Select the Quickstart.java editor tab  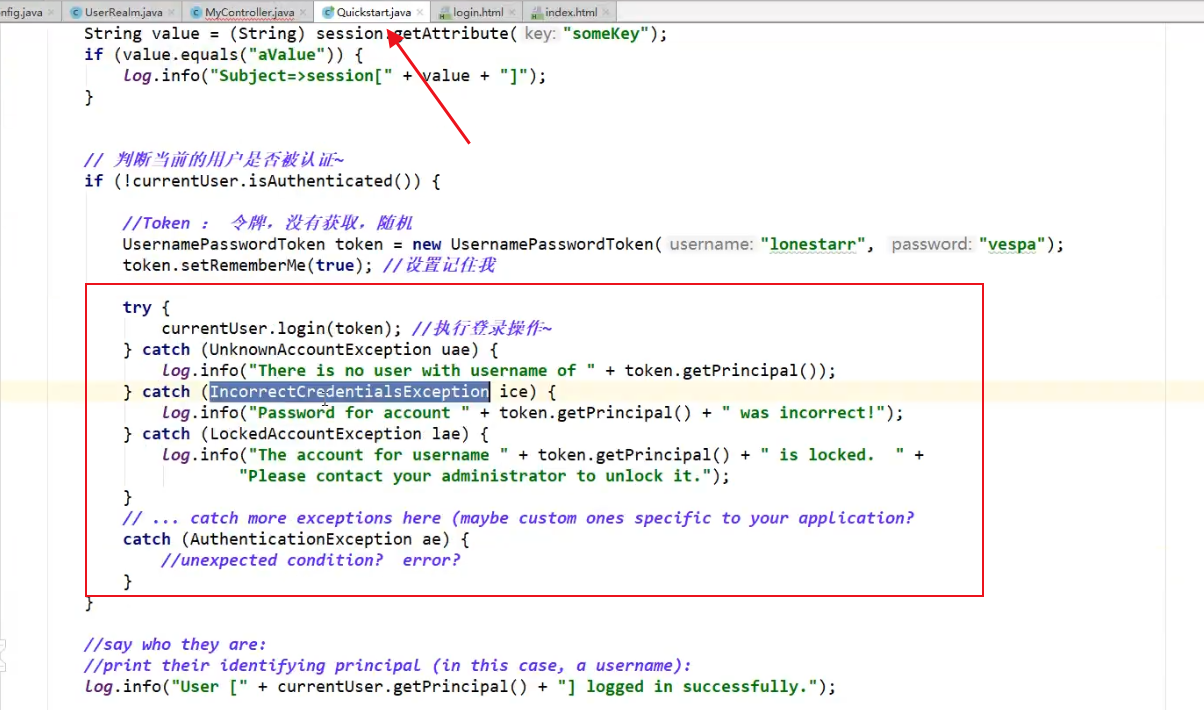pos(373,12)
